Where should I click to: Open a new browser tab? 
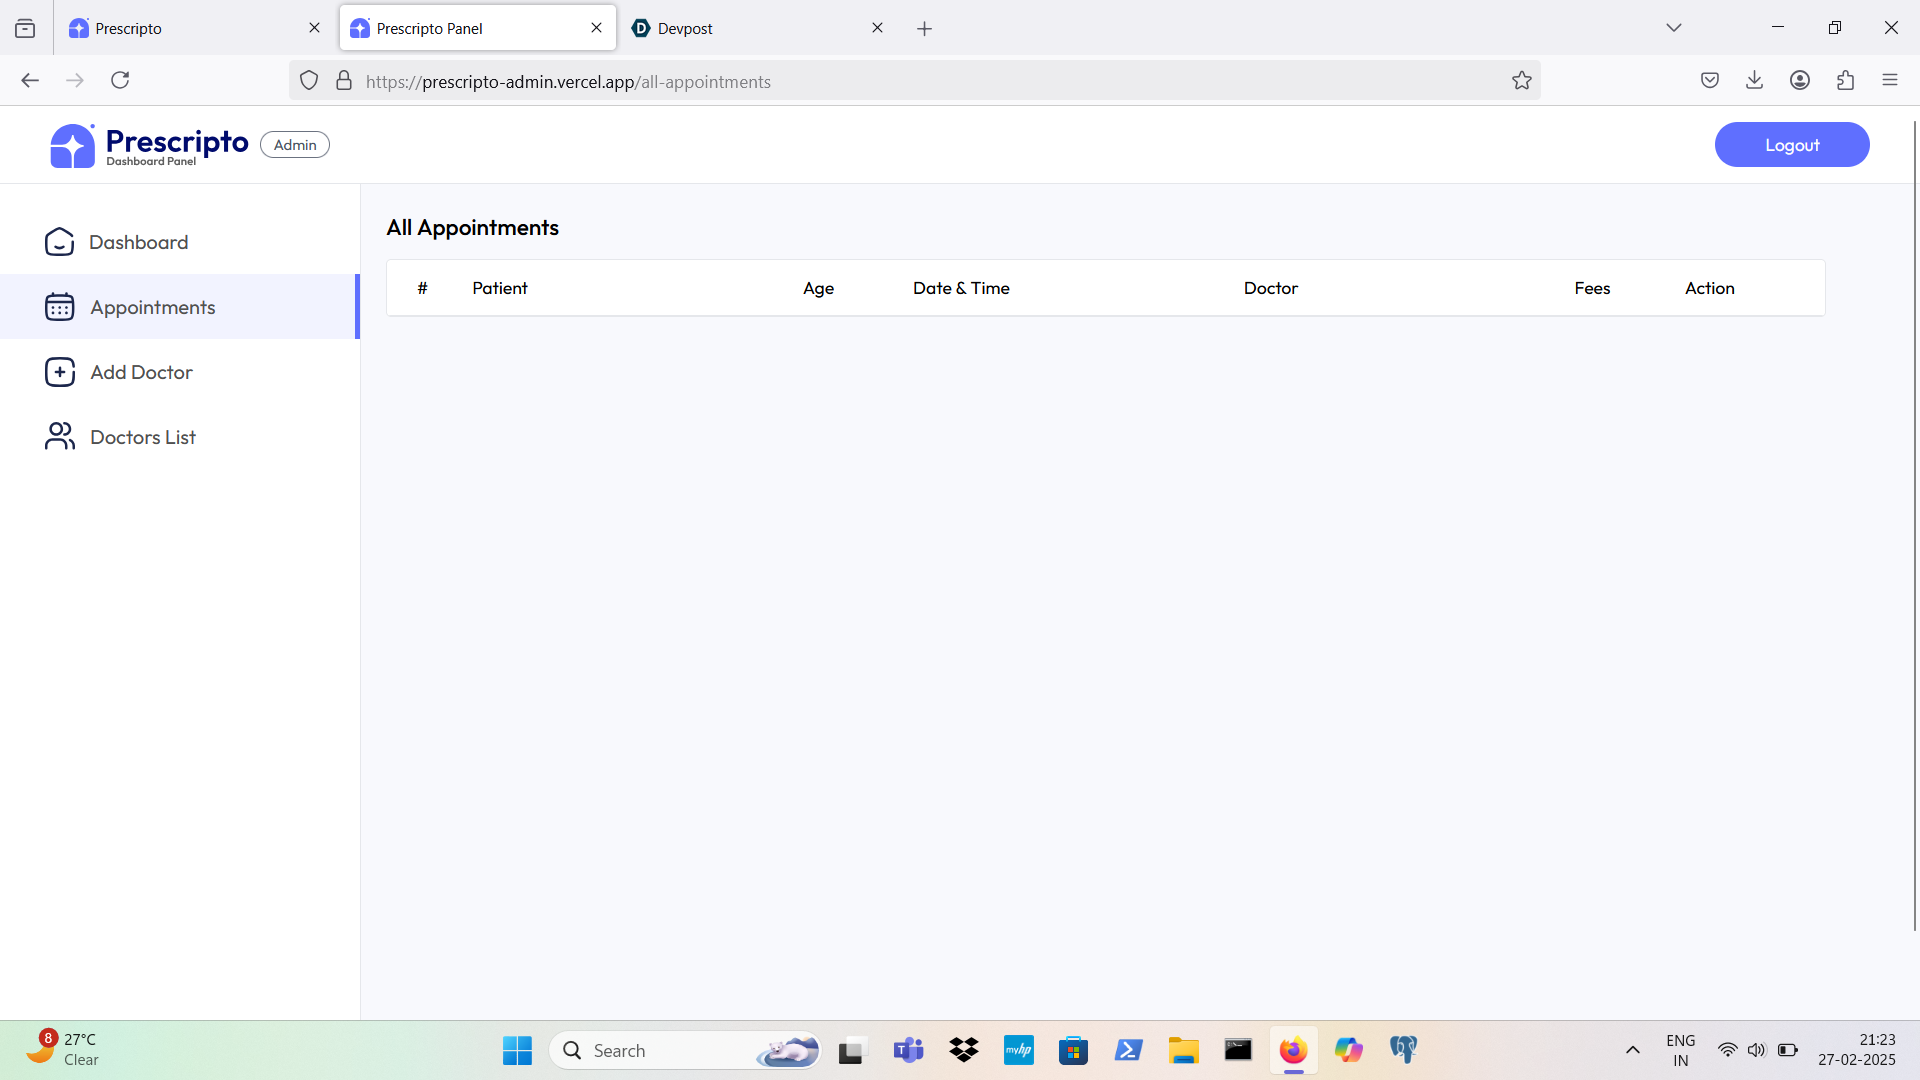(924, 29)
